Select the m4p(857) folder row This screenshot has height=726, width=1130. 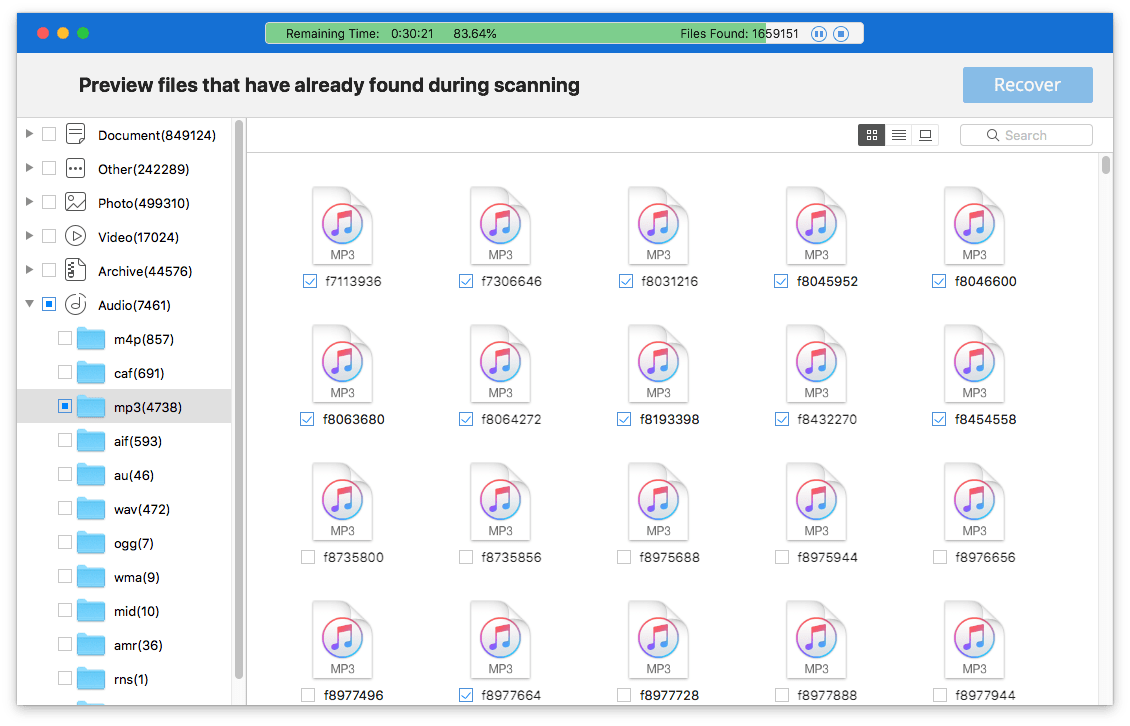(124, 339)
